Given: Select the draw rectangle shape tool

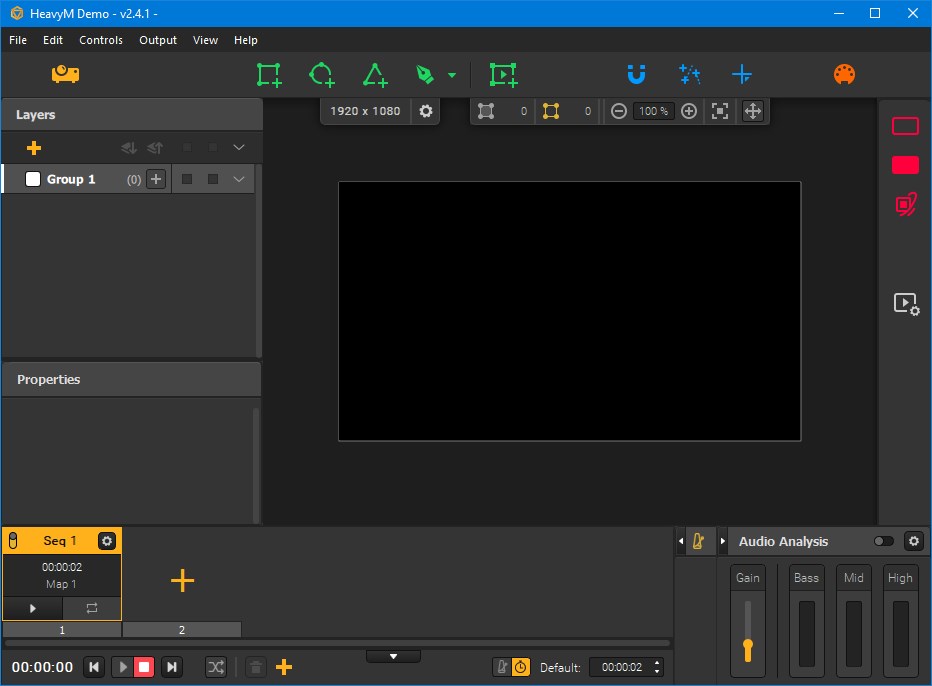Looking at the screenshot, I should coord(268,75).
